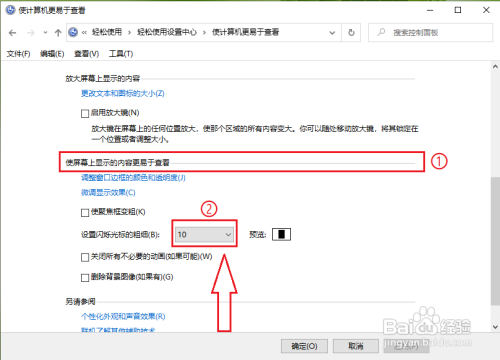Open the 工具(T) menu
Viewport: 500px width, 360px height.
(x=121, y=54)
